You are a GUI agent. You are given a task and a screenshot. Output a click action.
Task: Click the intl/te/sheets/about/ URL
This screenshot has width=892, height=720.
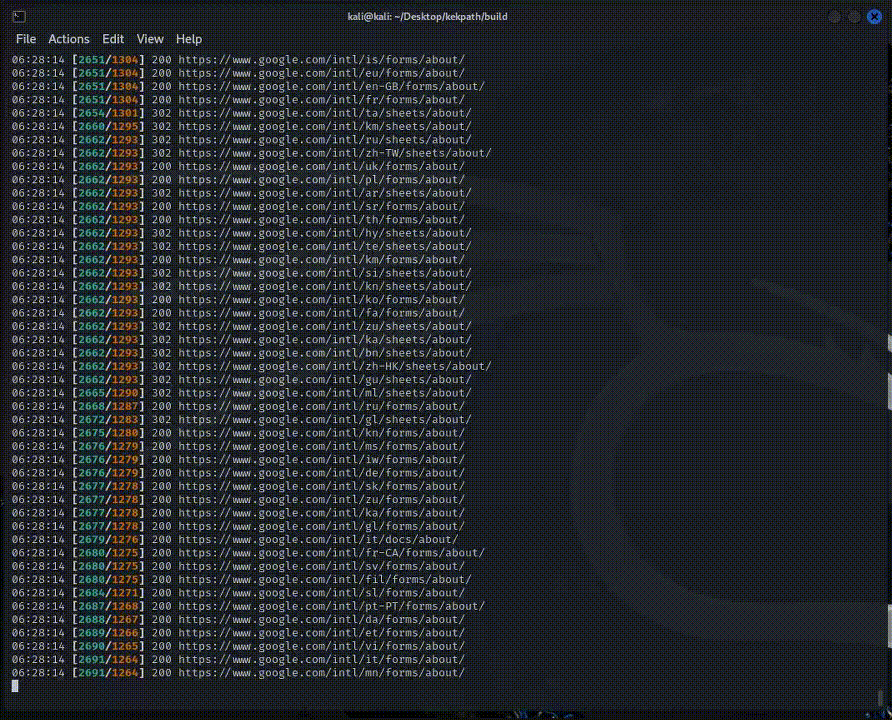pos(325,246)
